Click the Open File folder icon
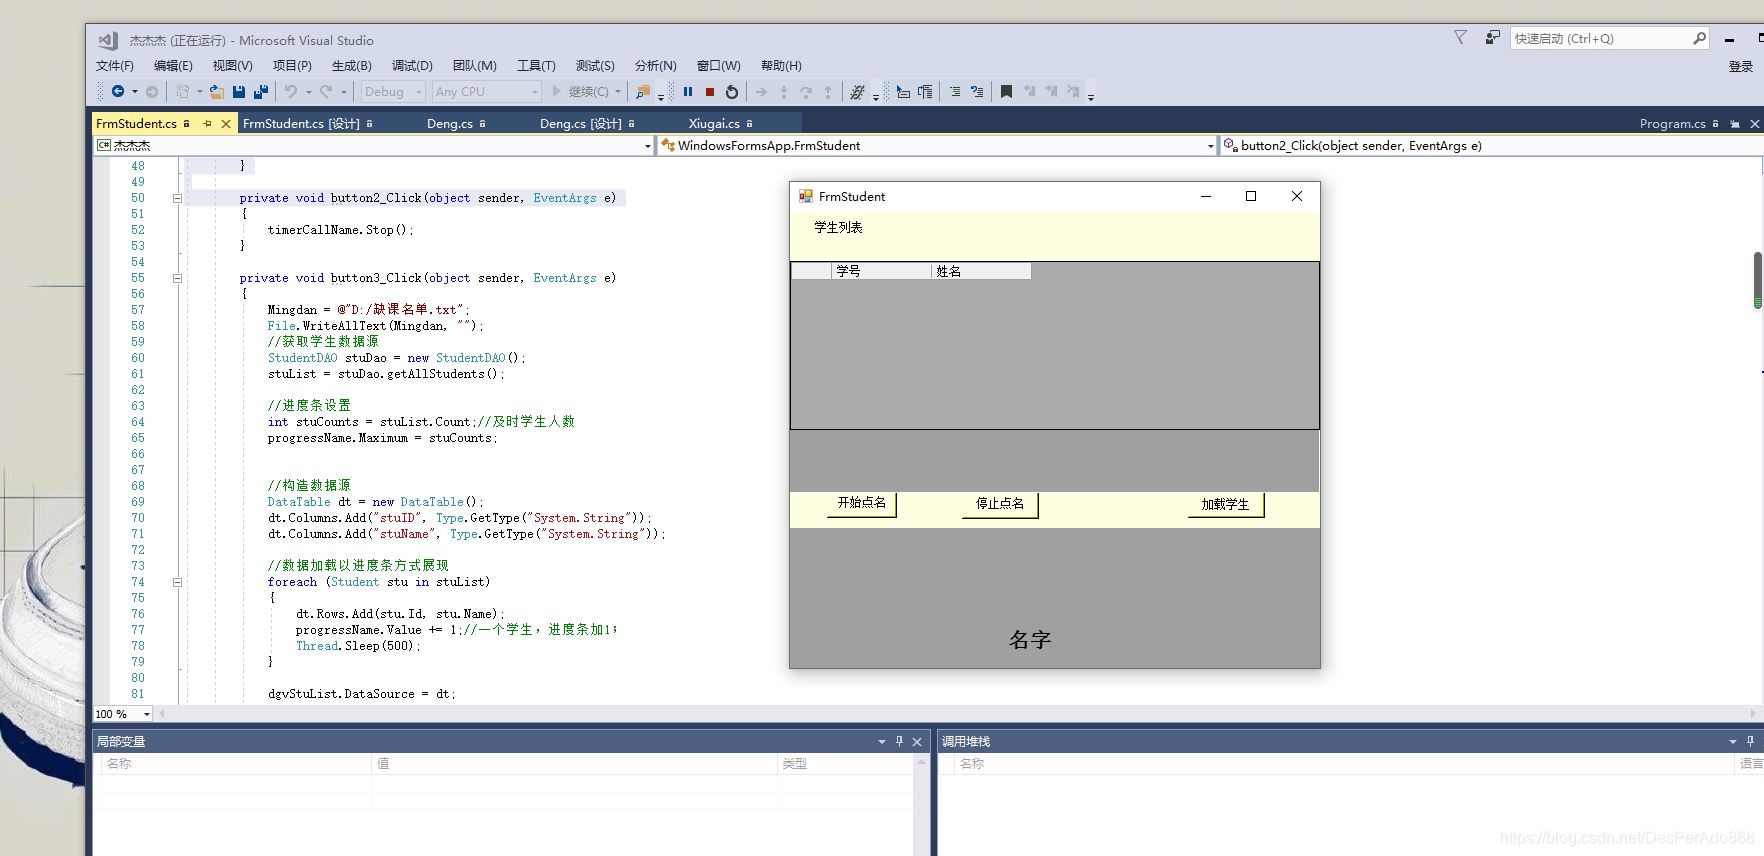Screen dimensions: 1764x856 (x=216, y=92)
